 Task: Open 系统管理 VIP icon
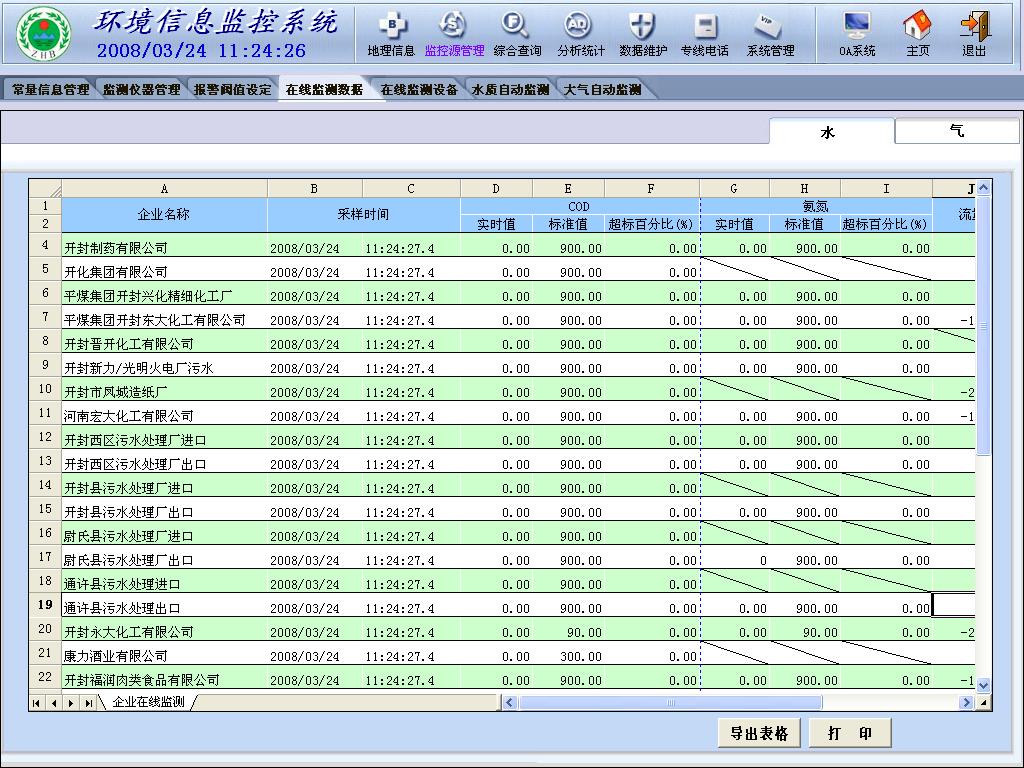pyautogui.click(x=770, y=34)
